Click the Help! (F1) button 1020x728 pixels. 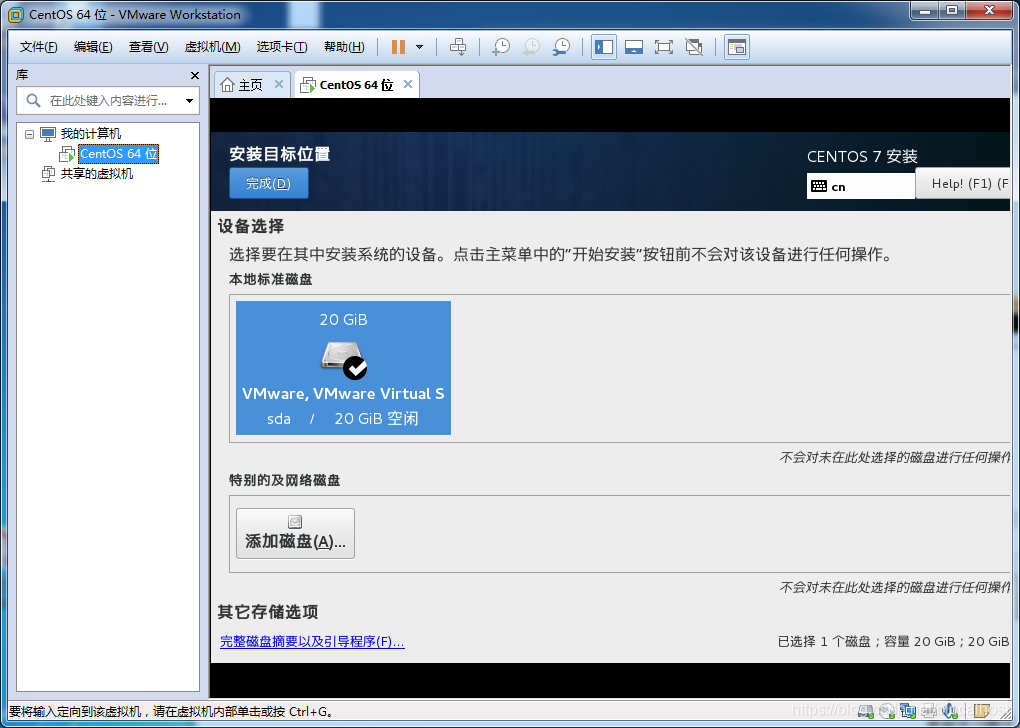(965, 183)
